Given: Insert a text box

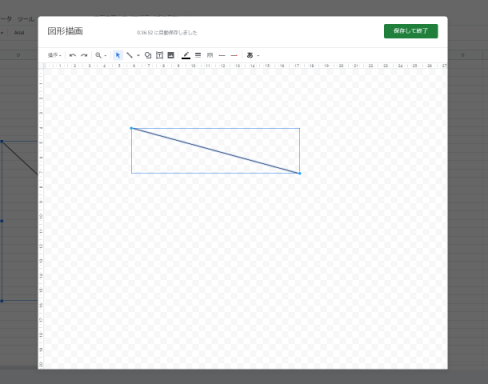Looking at the screenshot, I should click(x=160, y=55).
